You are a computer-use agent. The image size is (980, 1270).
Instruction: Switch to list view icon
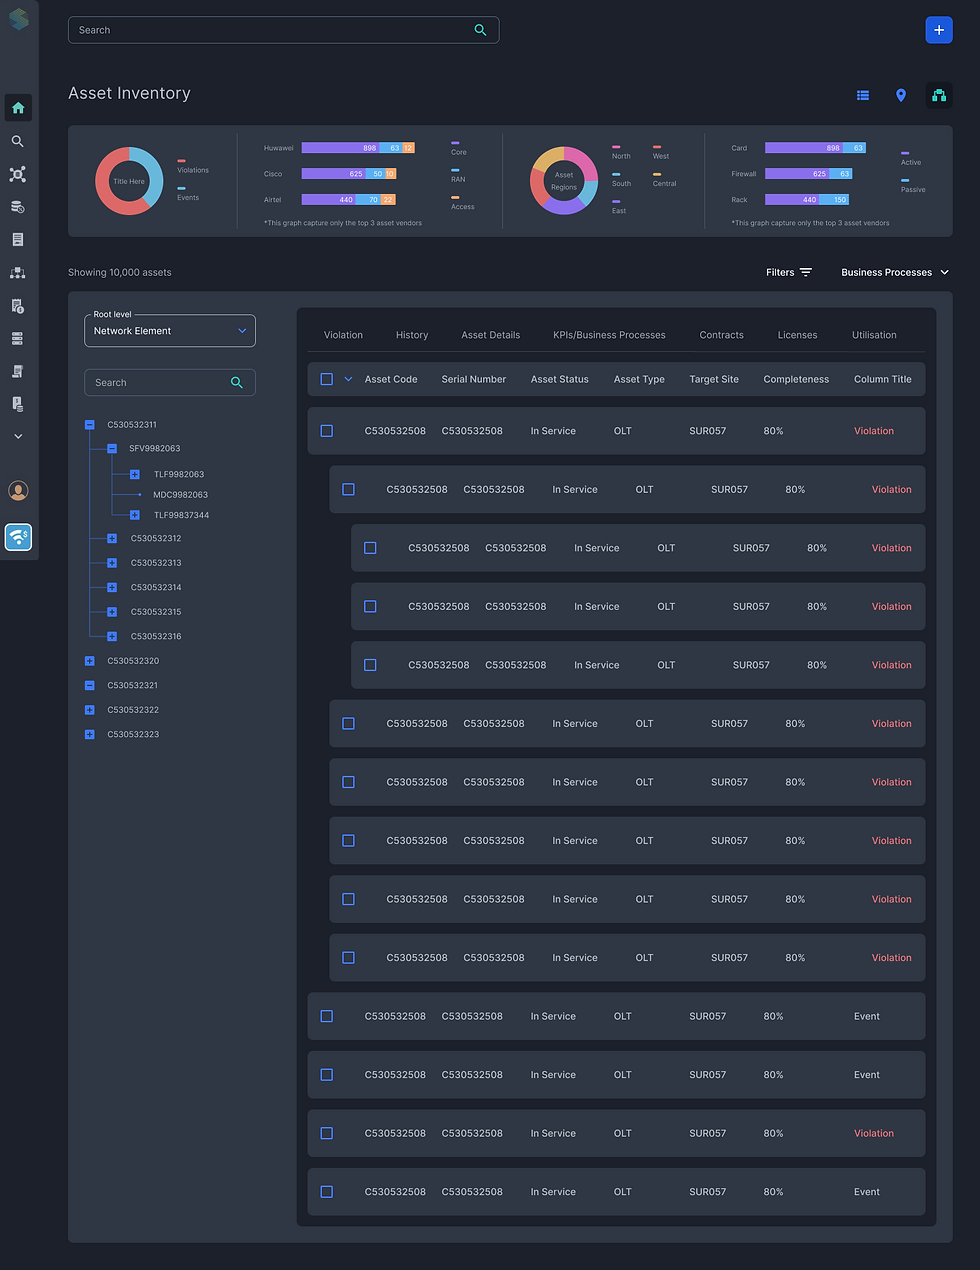click(863, 95)
